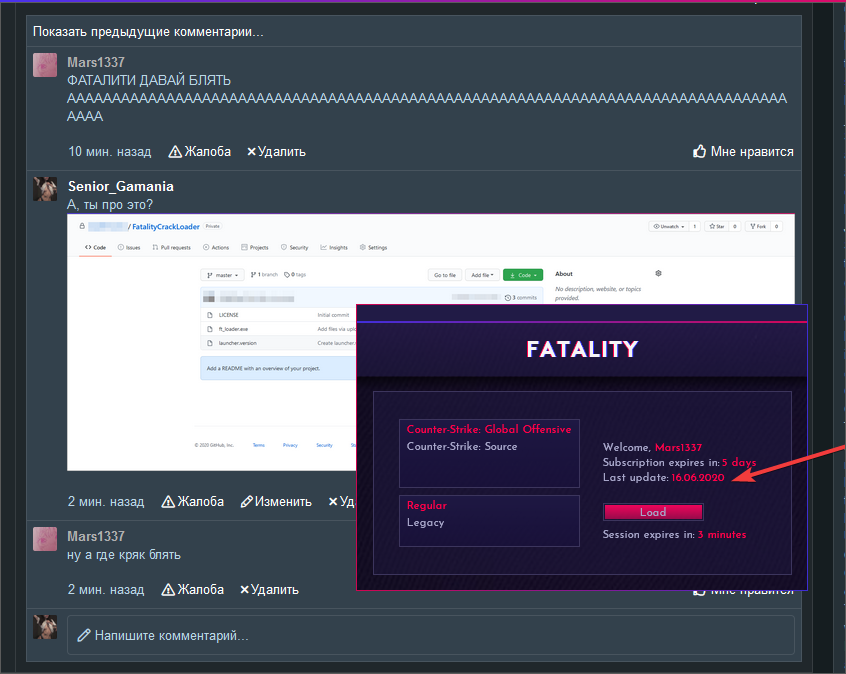
Task: Select Counter-Strike: Global Offensive in Fatality
Action: click(x=489, y=429)
